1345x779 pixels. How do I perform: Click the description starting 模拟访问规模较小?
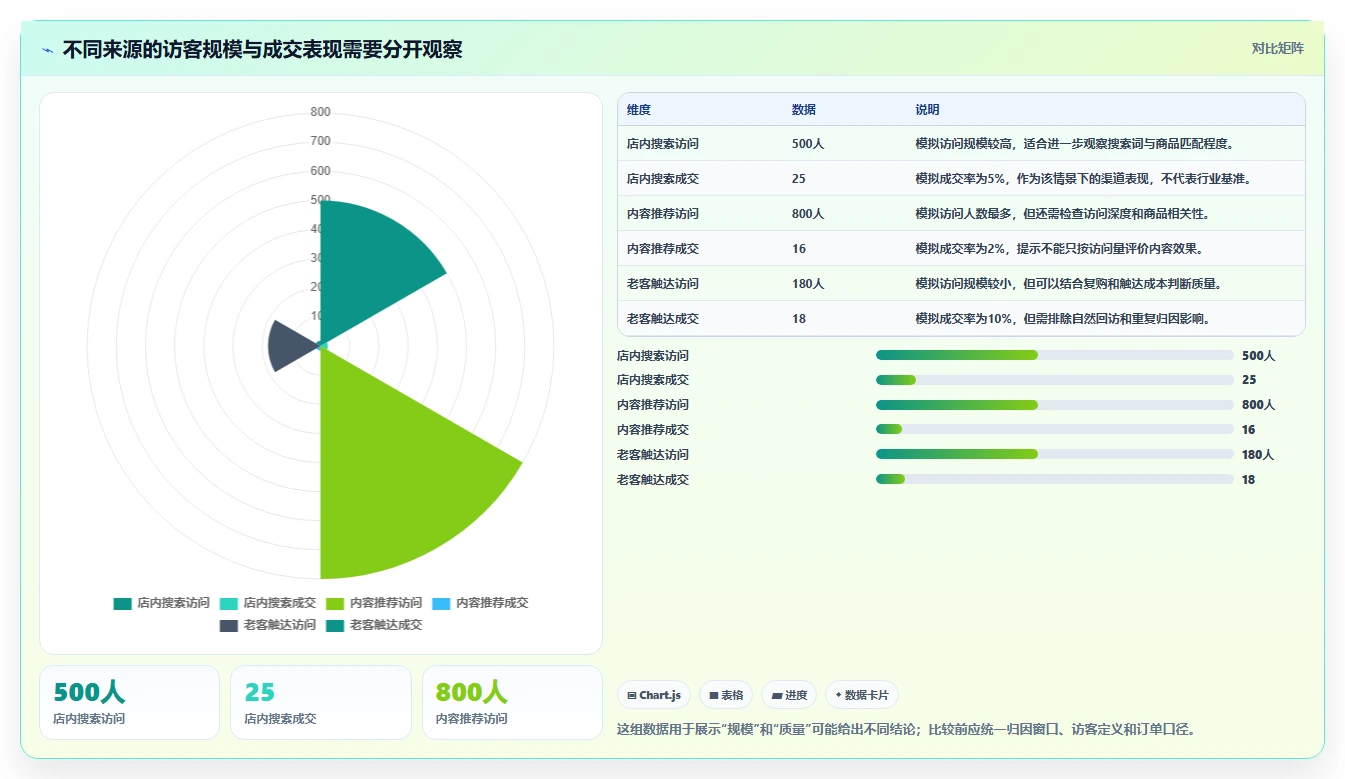pyautogui.click(x=1069, y=283)
